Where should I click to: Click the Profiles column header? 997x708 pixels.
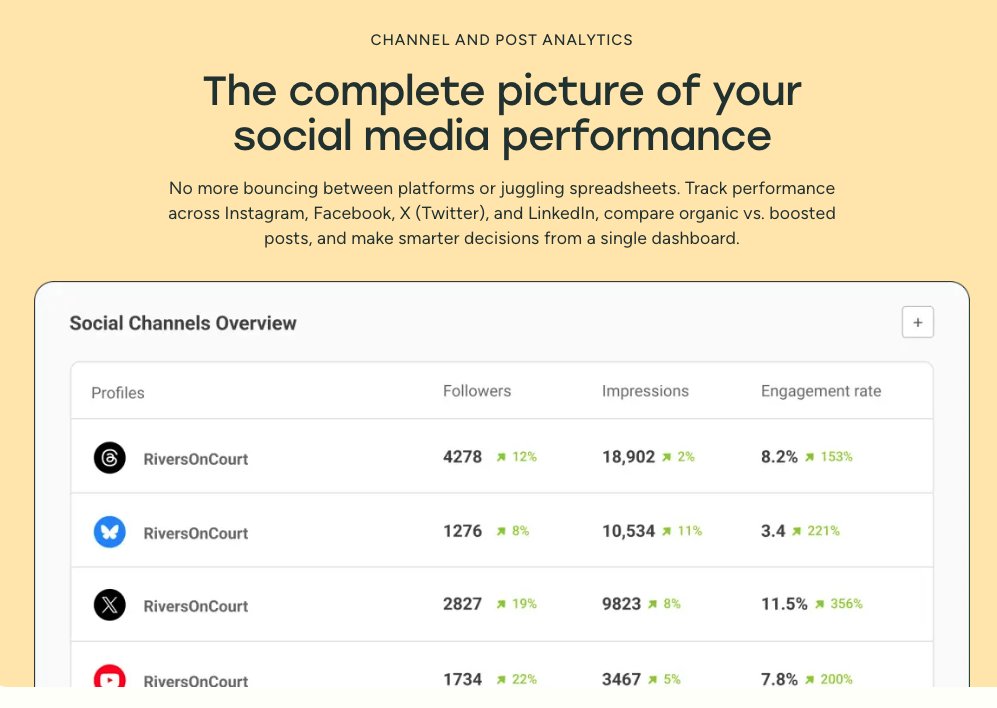pyautogui.click(x=118, y=392)
